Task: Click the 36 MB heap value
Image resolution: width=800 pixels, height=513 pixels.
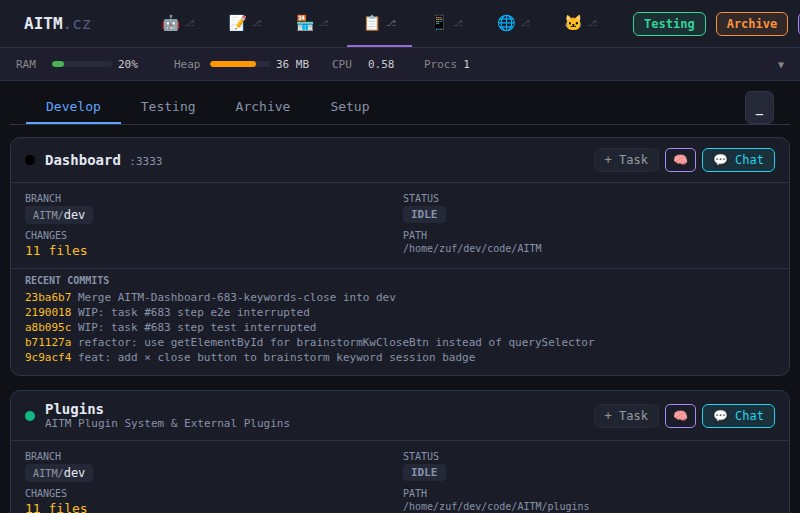Action: click(x=292, y=64)
